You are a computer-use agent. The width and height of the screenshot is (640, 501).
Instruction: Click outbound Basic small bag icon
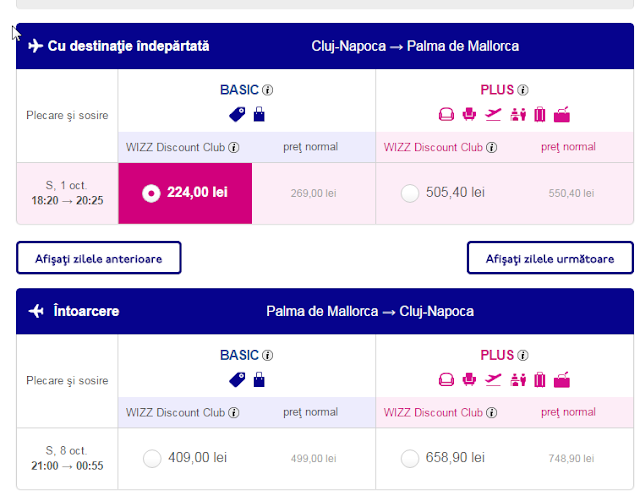click(259, 114)
